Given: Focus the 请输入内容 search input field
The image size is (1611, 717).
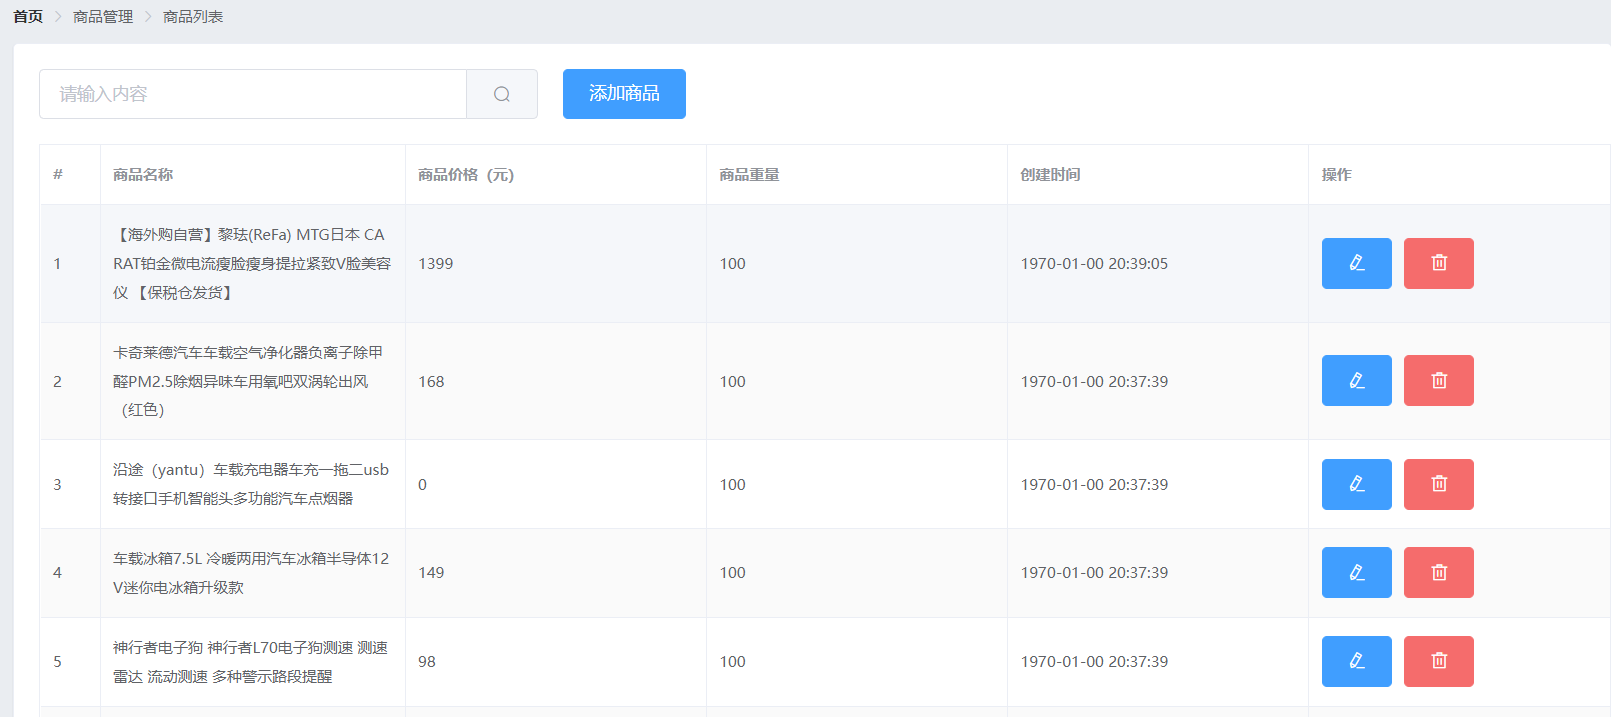Looking at the screenshot, I should [x=253, y=94].
